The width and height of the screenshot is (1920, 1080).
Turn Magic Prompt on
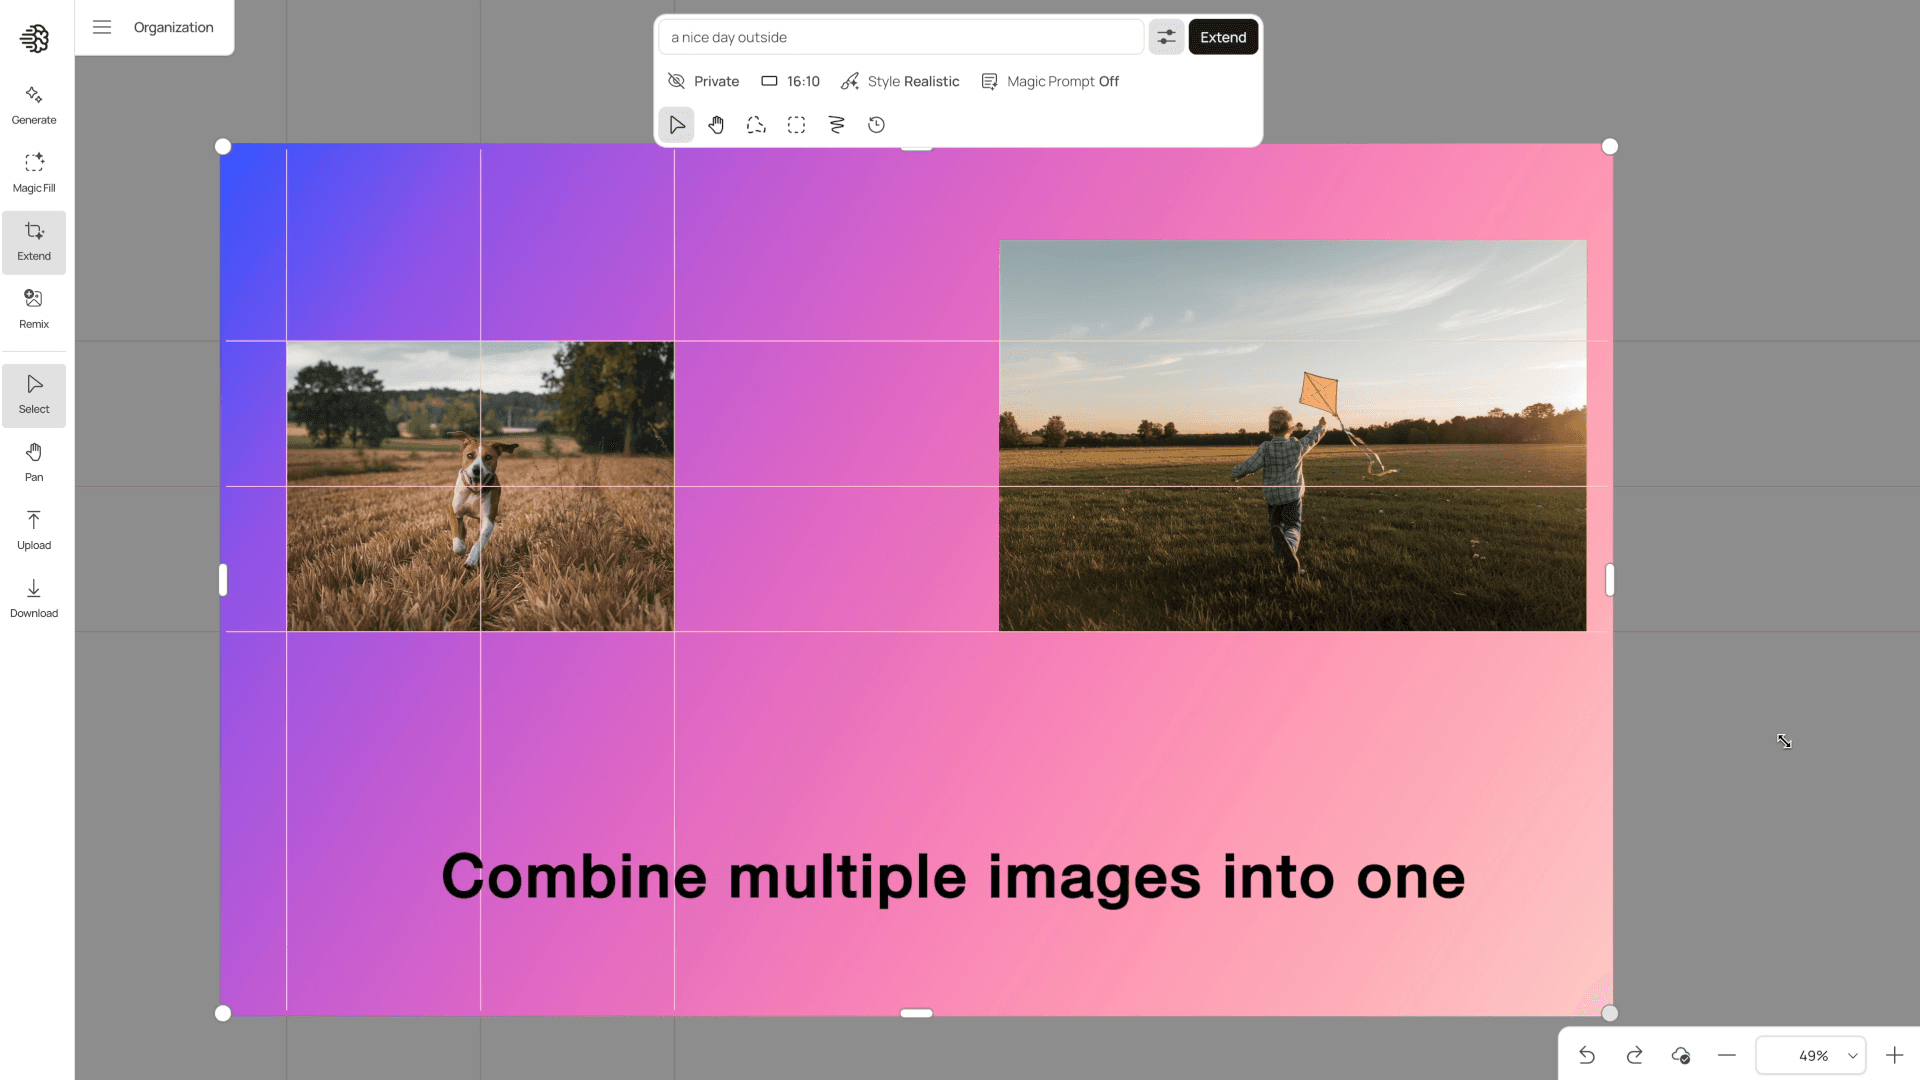tap(1050, 81)
